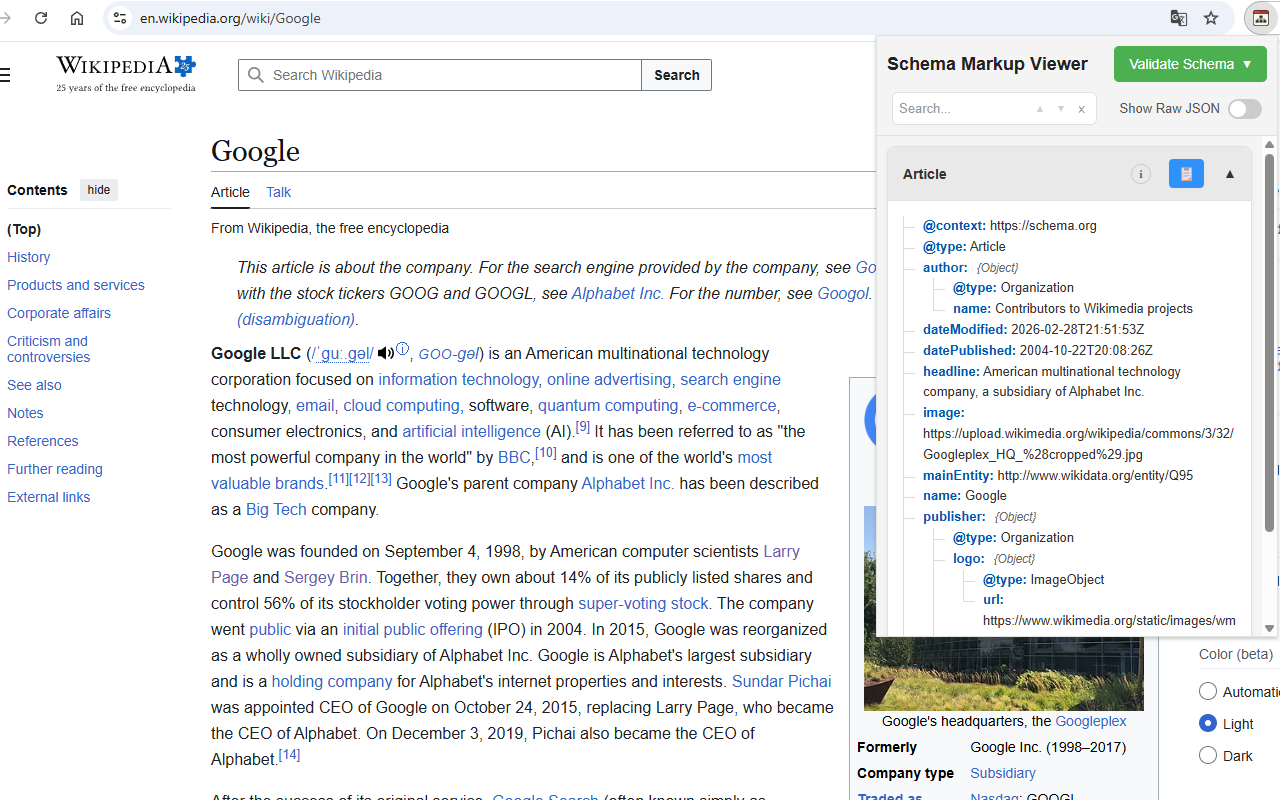Play the Google pronunciation audio speaker icon
Image resolution: width=1280 pixels, height=800 pixels.
[386, 353]
